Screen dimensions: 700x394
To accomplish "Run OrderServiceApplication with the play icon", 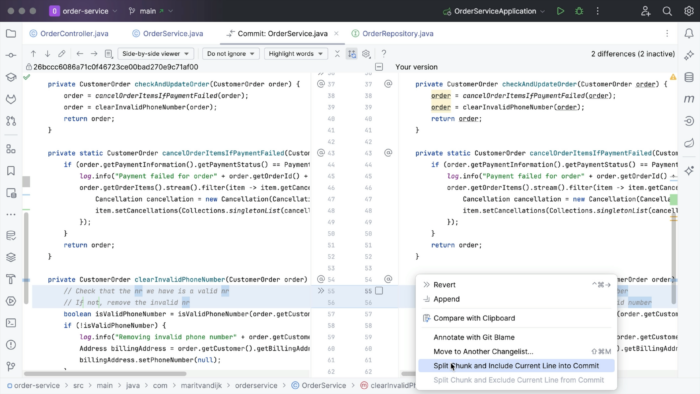I will coord(560,11).
